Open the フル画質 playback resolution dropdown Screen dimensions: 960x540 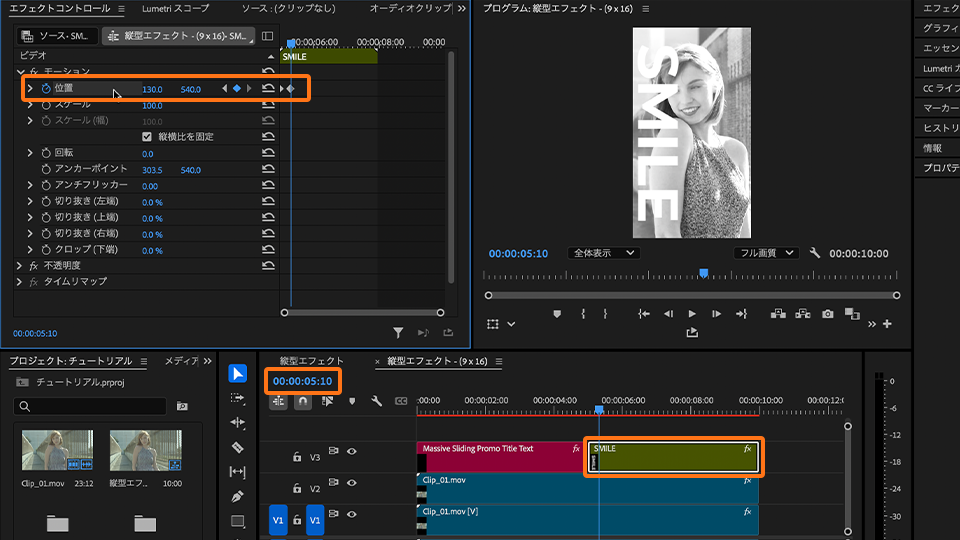coord(766,254)
